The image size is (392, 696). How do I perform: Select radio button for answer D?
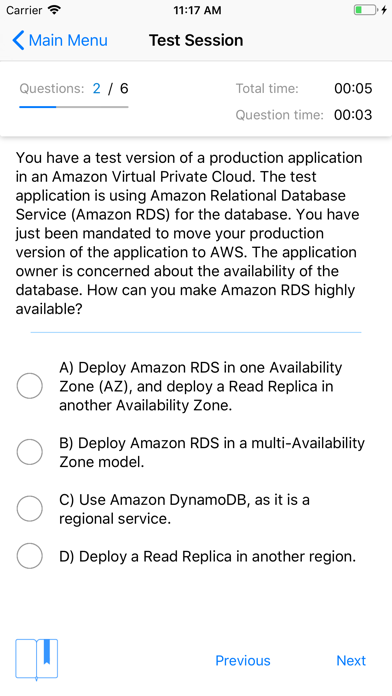tap(30, 556)
